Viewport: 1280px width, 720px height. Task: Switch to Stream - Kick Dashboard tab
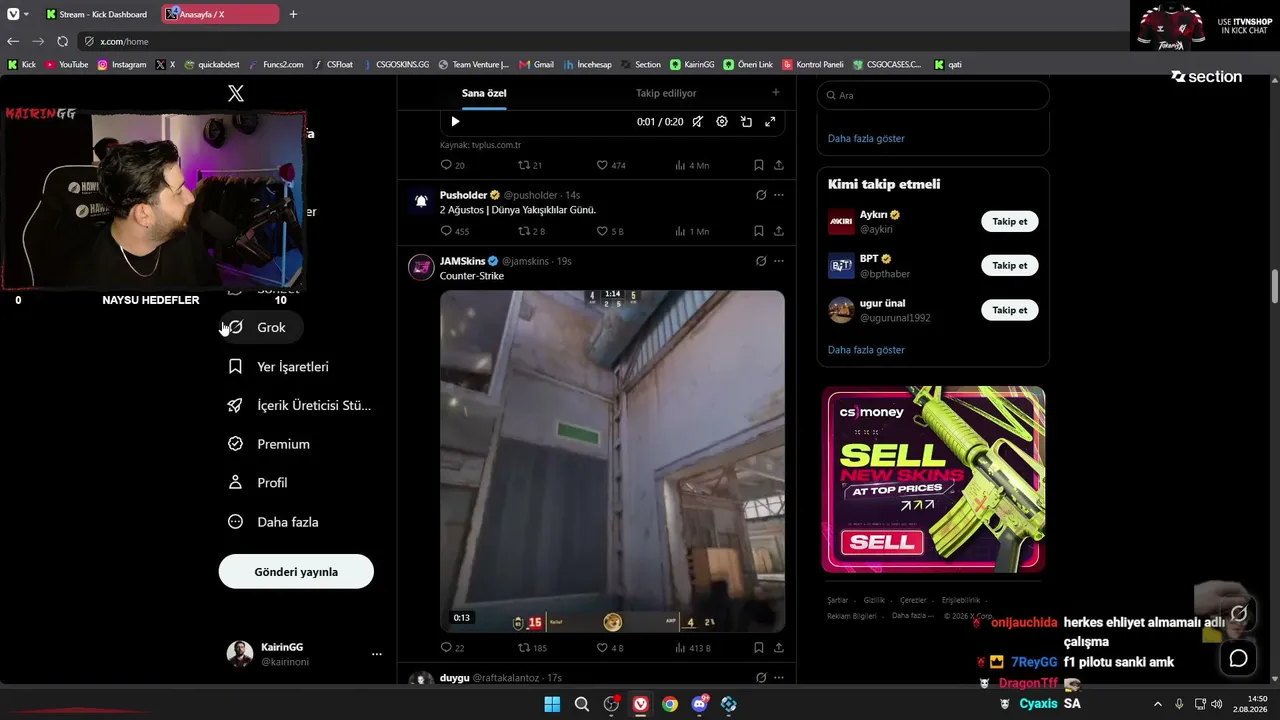100,14
